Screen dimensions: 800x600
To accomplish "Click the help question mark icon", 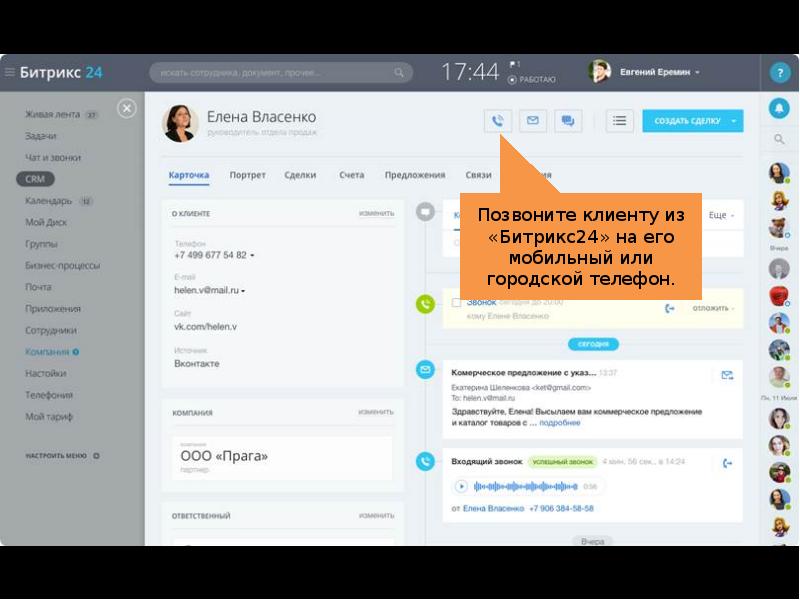I will pyautogui.click(x=780, y=73).
